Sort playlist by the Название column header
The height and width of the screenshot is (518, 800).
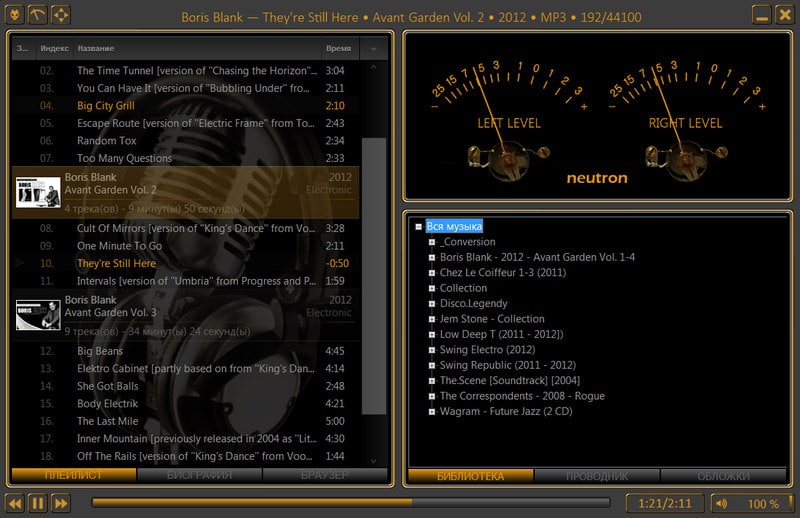point(197,48)
